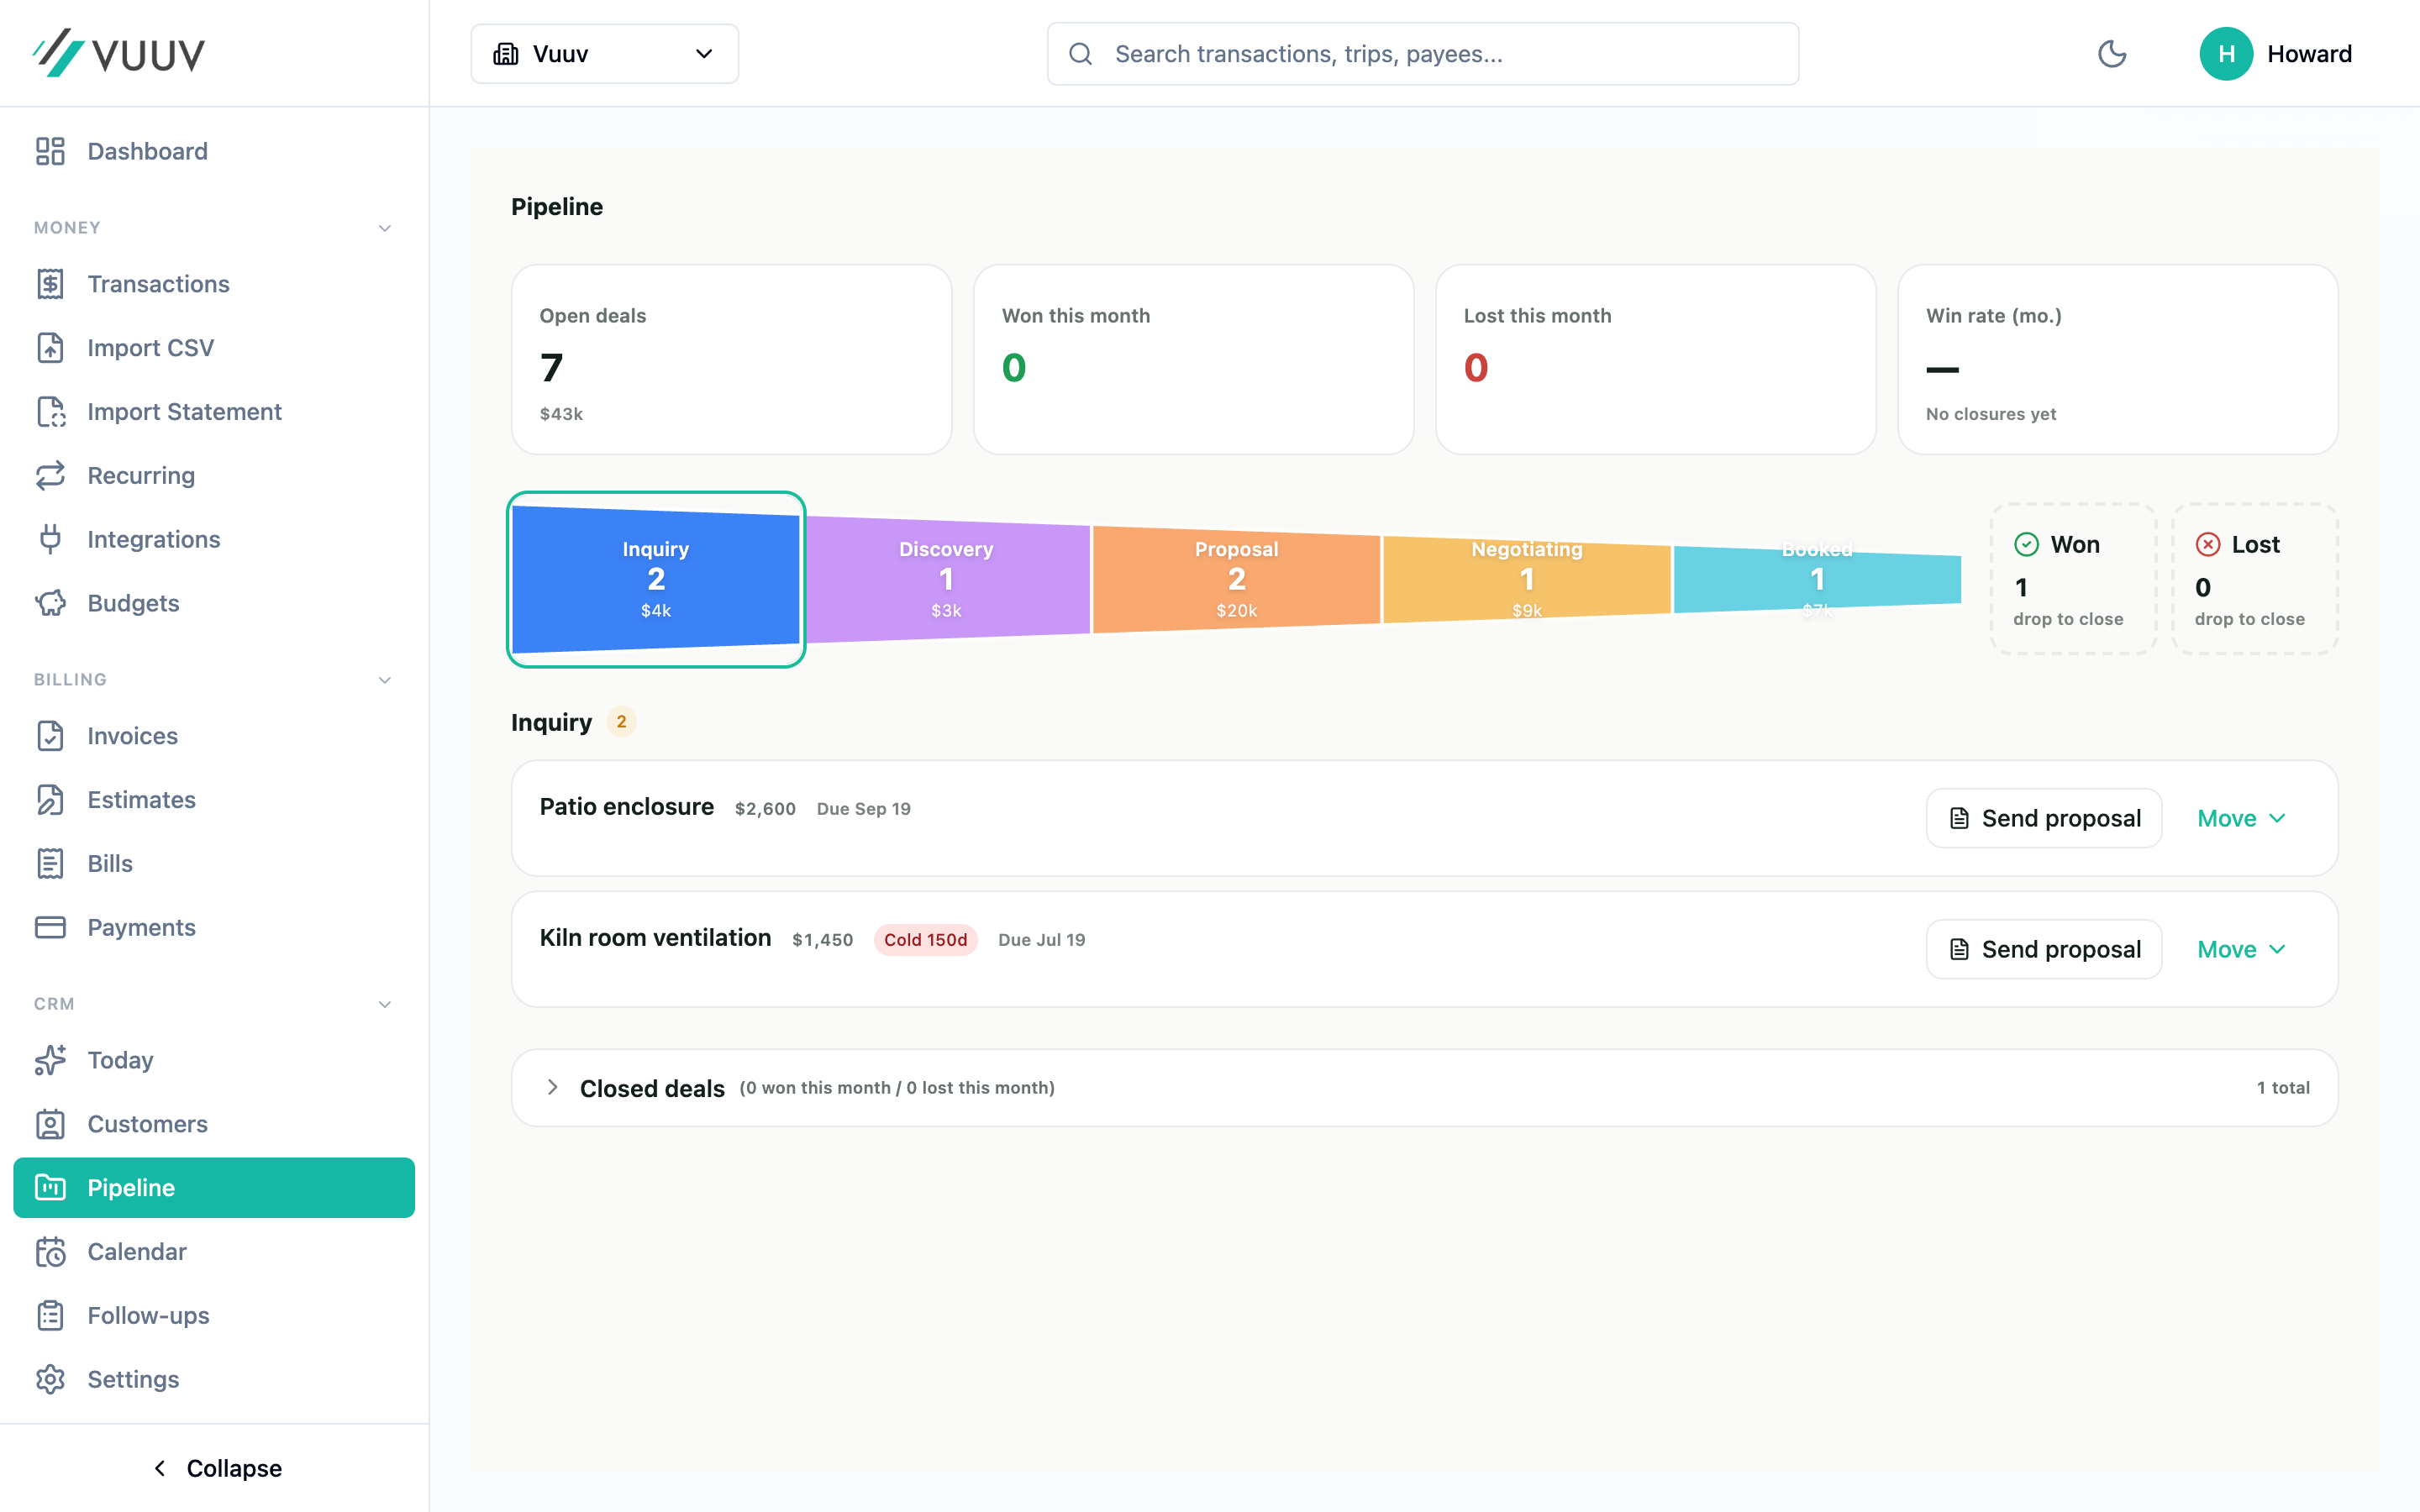The width and height of the screenshot is (2420, 1512).
Task: Focus the search transactions input field
Action: click(1423, 54)
